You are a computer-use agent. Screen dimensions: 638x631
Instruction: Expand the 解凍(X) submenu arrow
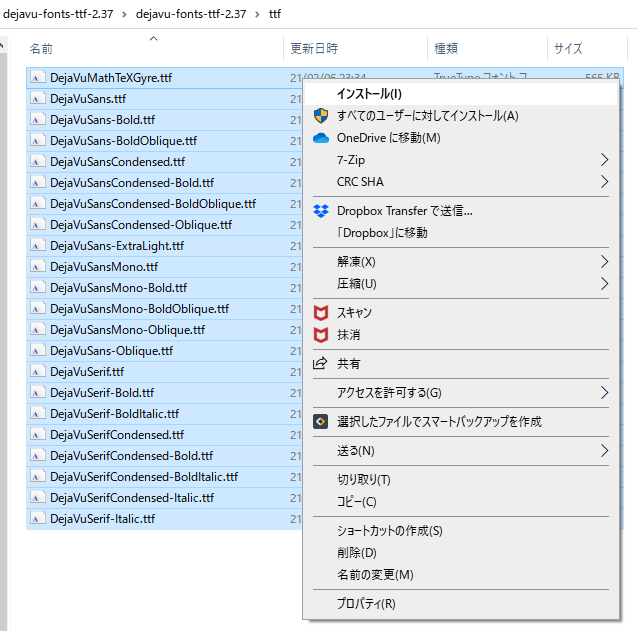click(604, 262)
